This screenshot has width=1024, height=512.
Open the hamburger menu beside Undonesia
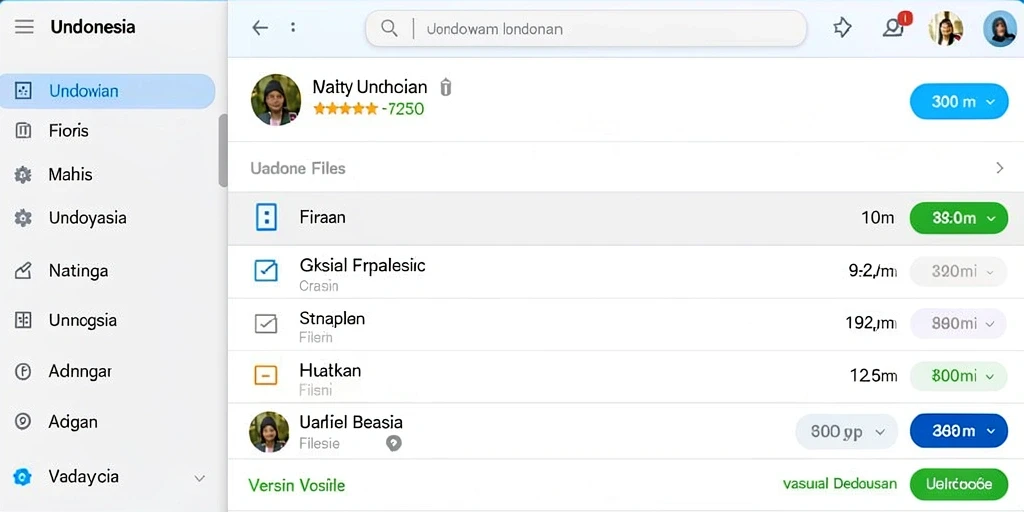click(x=24, y=27)
